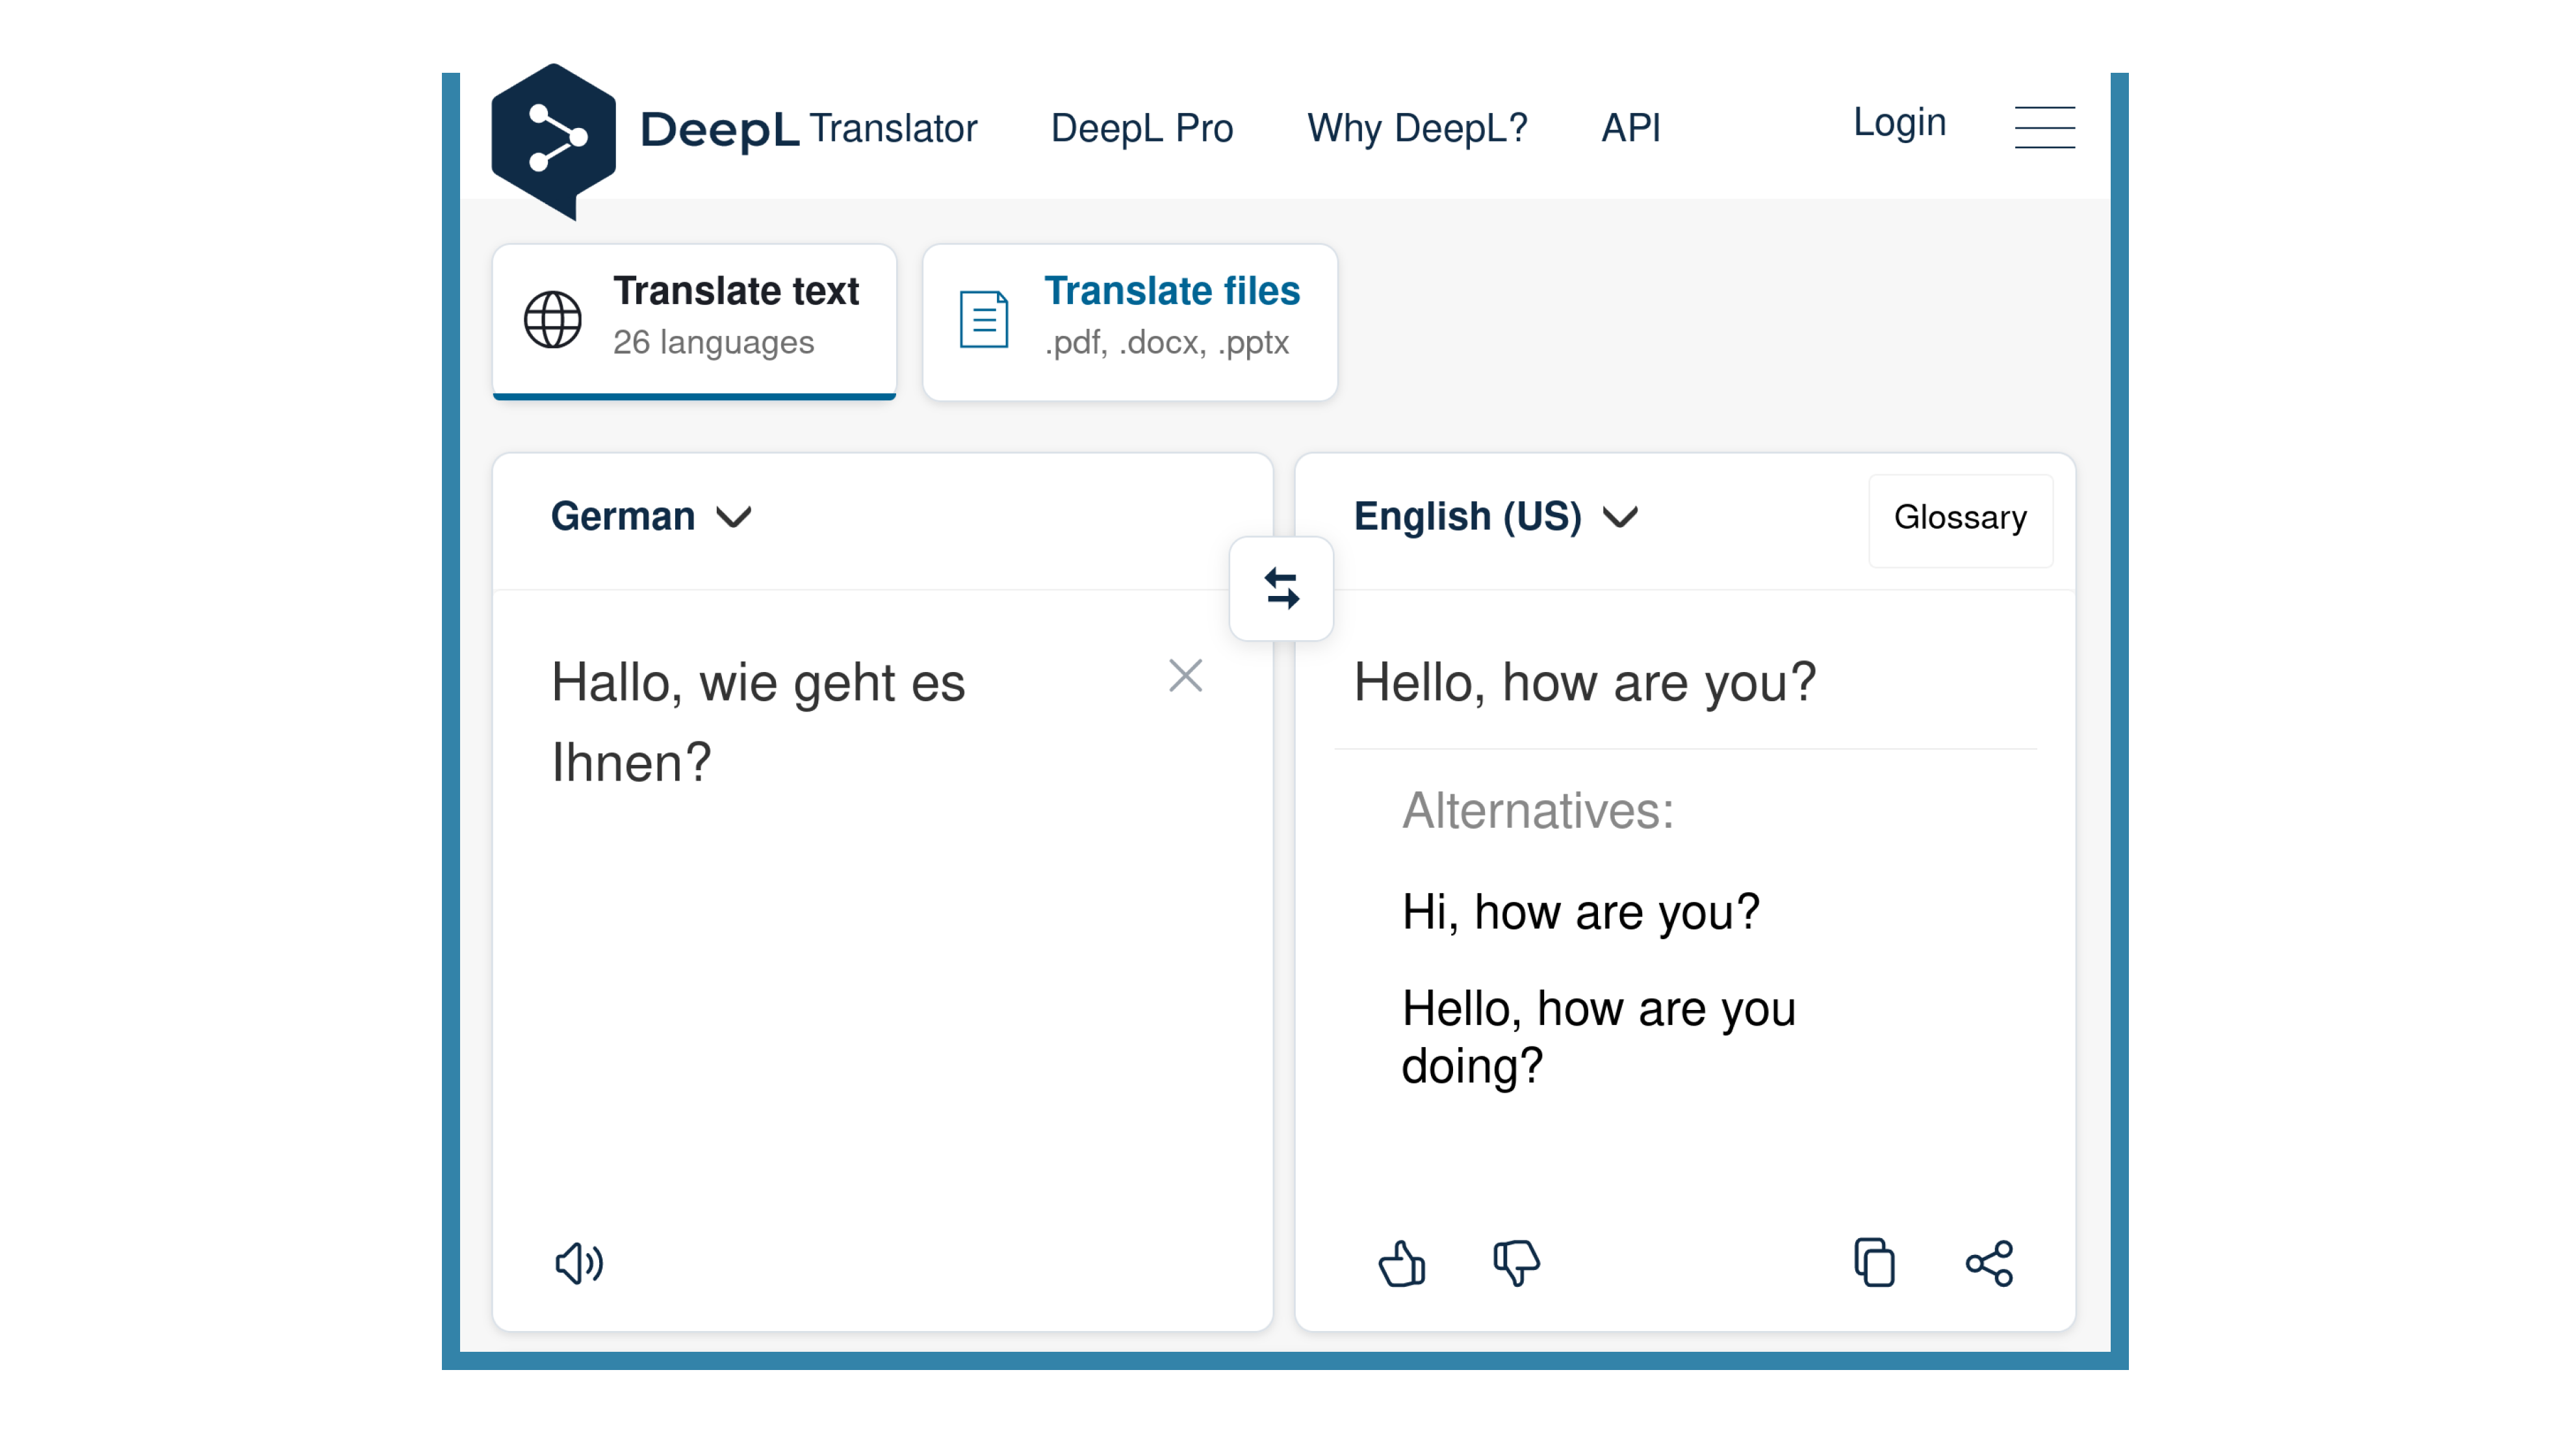This screenshot has height=1435, width=2576.
Task: Choose alternative "Hi, how are you?"
Action: coord(1580,912)
